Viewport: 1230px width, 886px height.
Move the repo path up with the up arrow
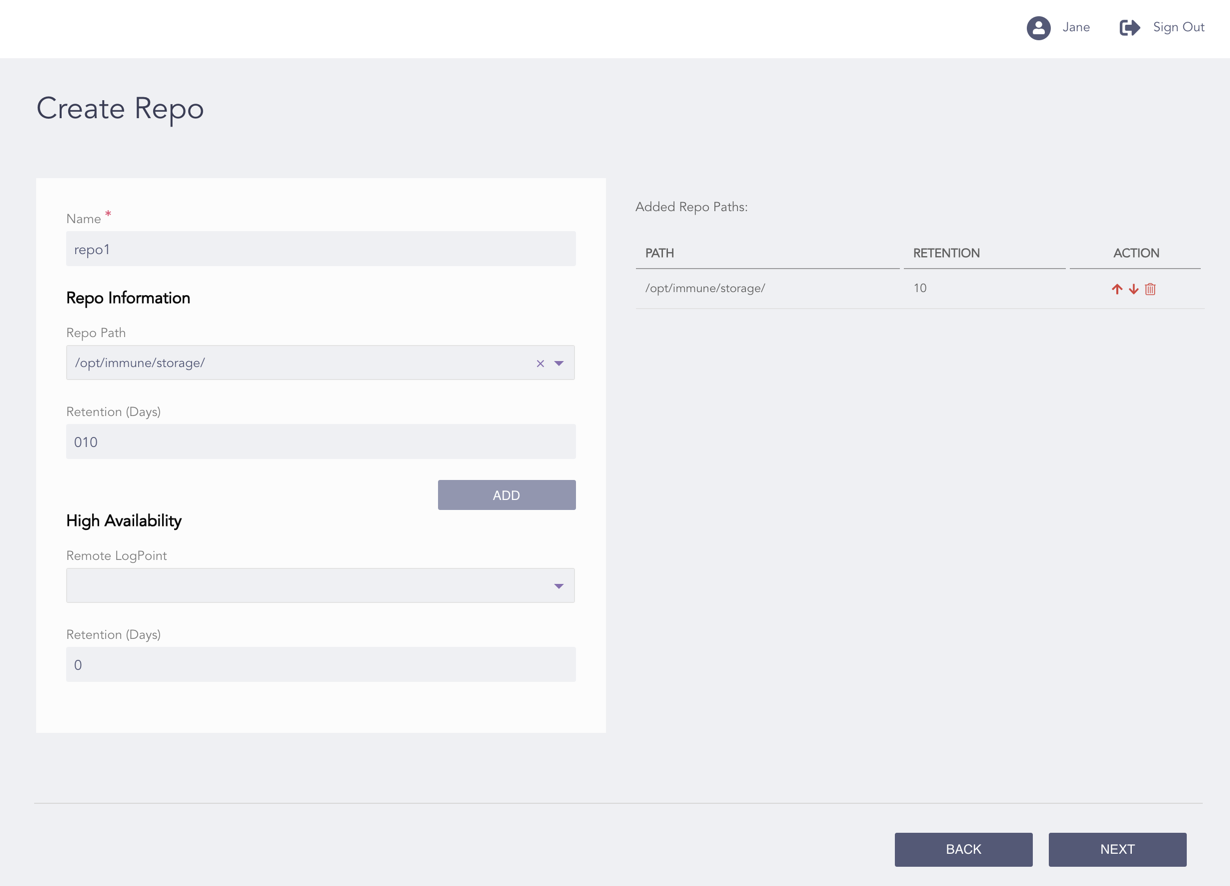(x=1117, y=289)
